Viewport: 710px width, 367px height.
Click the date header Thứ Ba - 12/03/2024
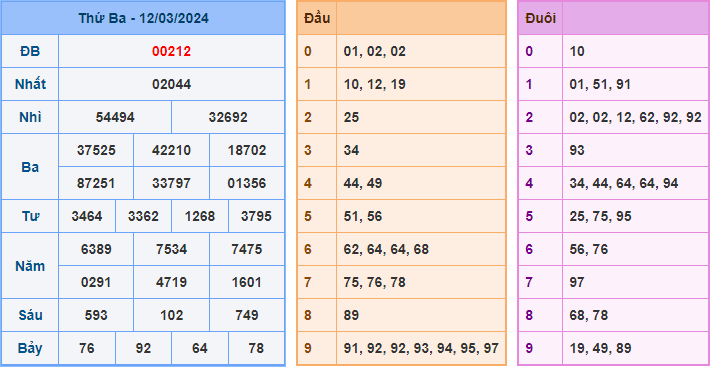tap(144, 19)
